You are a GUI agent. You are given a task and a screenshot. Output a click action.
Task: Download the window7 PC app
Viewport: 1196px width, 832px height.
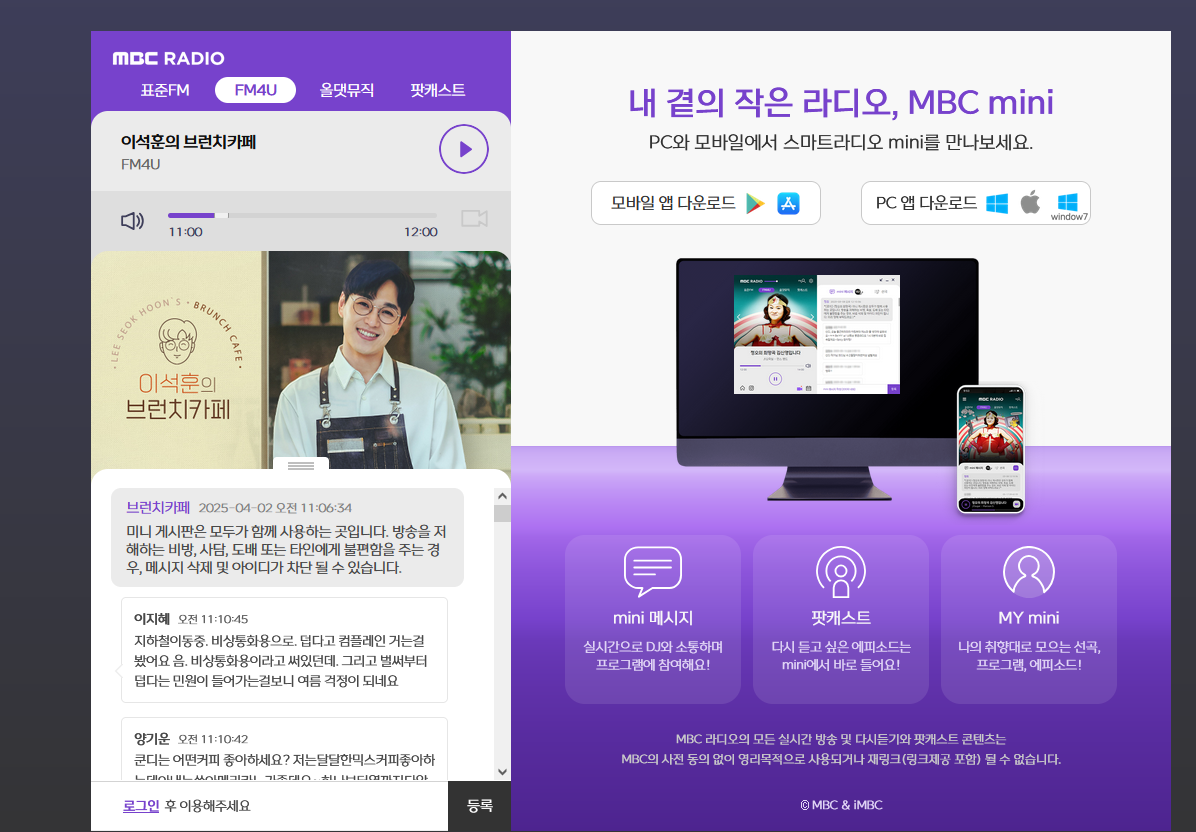pyautogui.click(x=1069, y=206)
